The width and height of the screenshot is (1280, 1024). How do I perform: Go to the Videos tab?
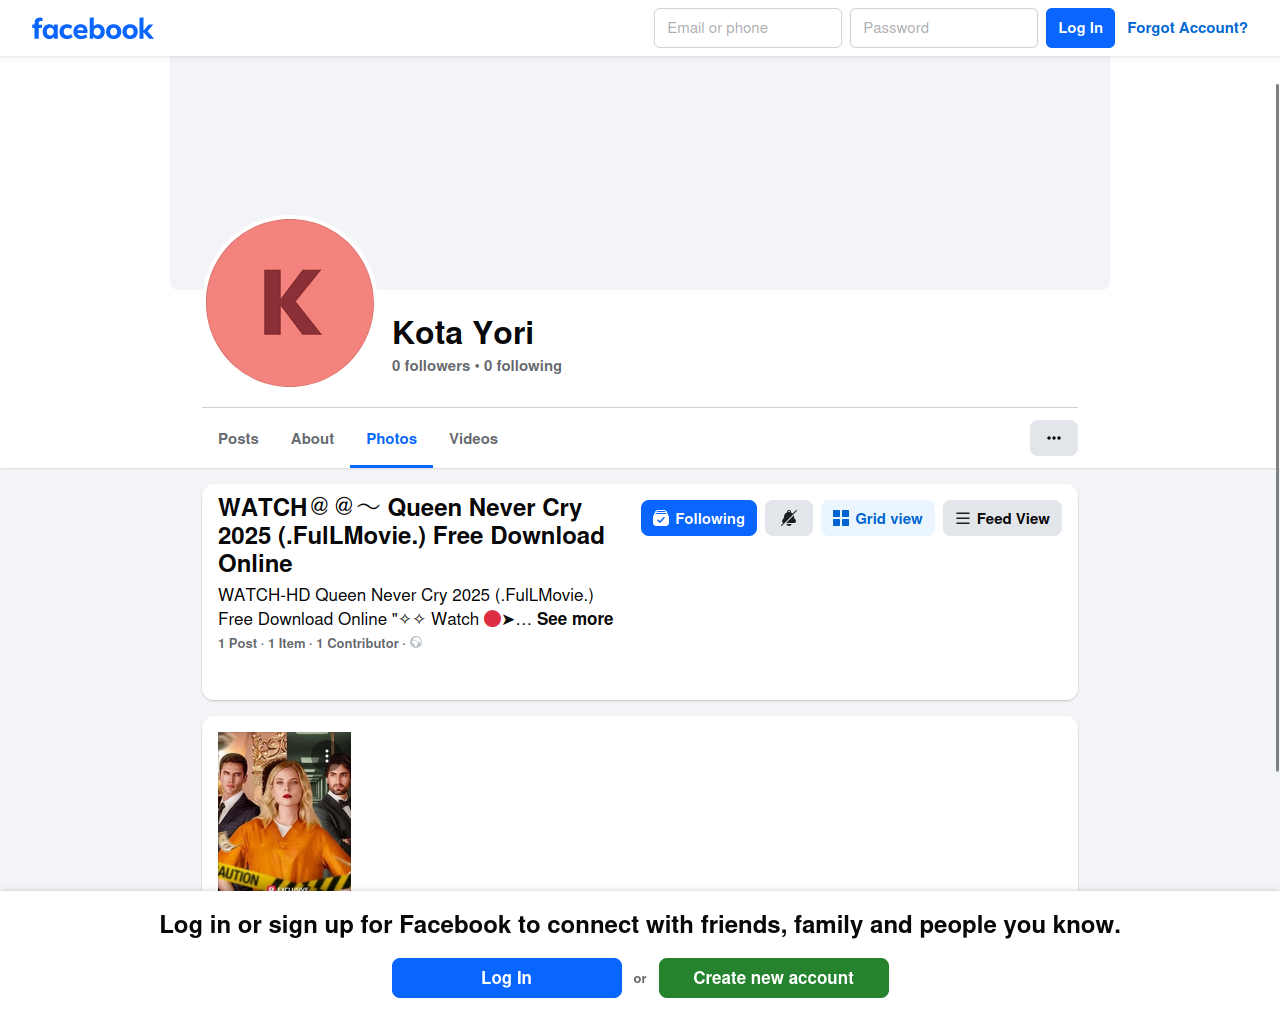473,439
